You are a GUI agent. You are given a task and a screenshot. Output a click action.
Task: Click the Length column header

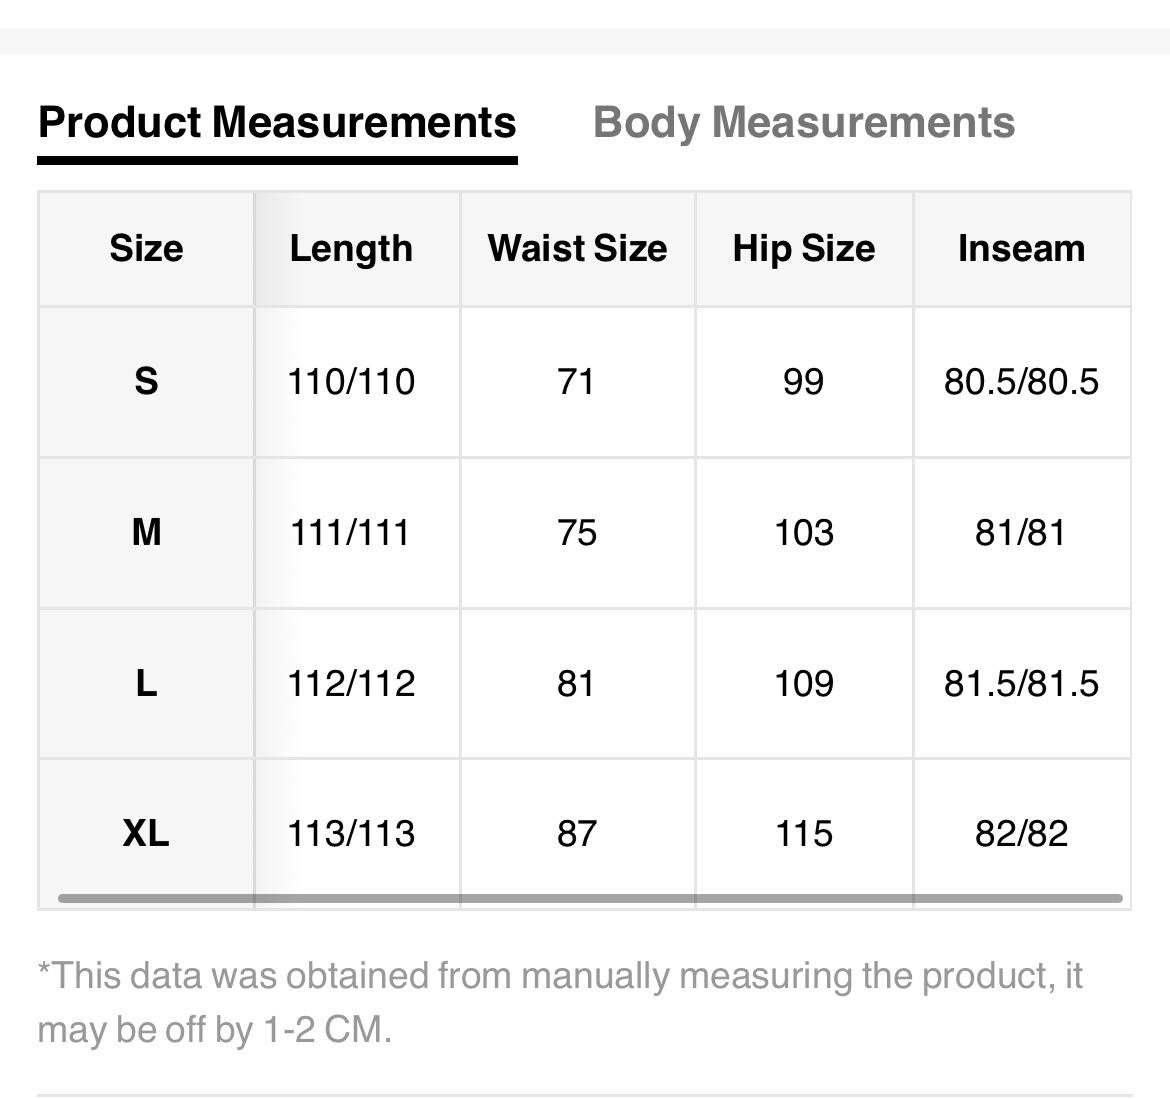pyautogui.click(x=351, y=248)
